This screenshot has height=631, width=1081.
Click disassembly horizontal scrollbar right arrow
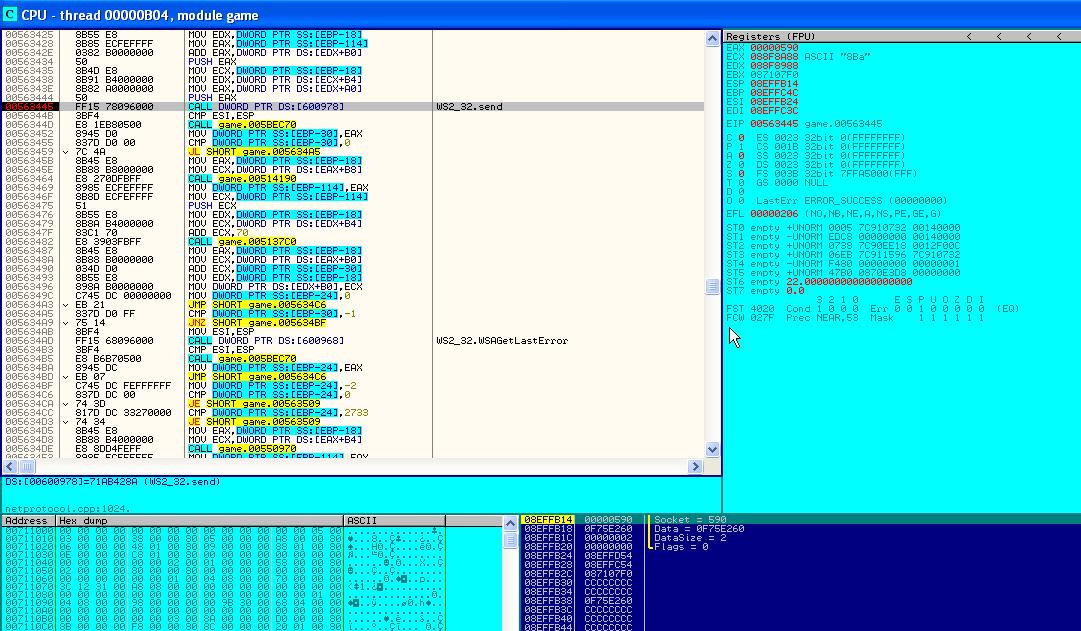(696, 467)
